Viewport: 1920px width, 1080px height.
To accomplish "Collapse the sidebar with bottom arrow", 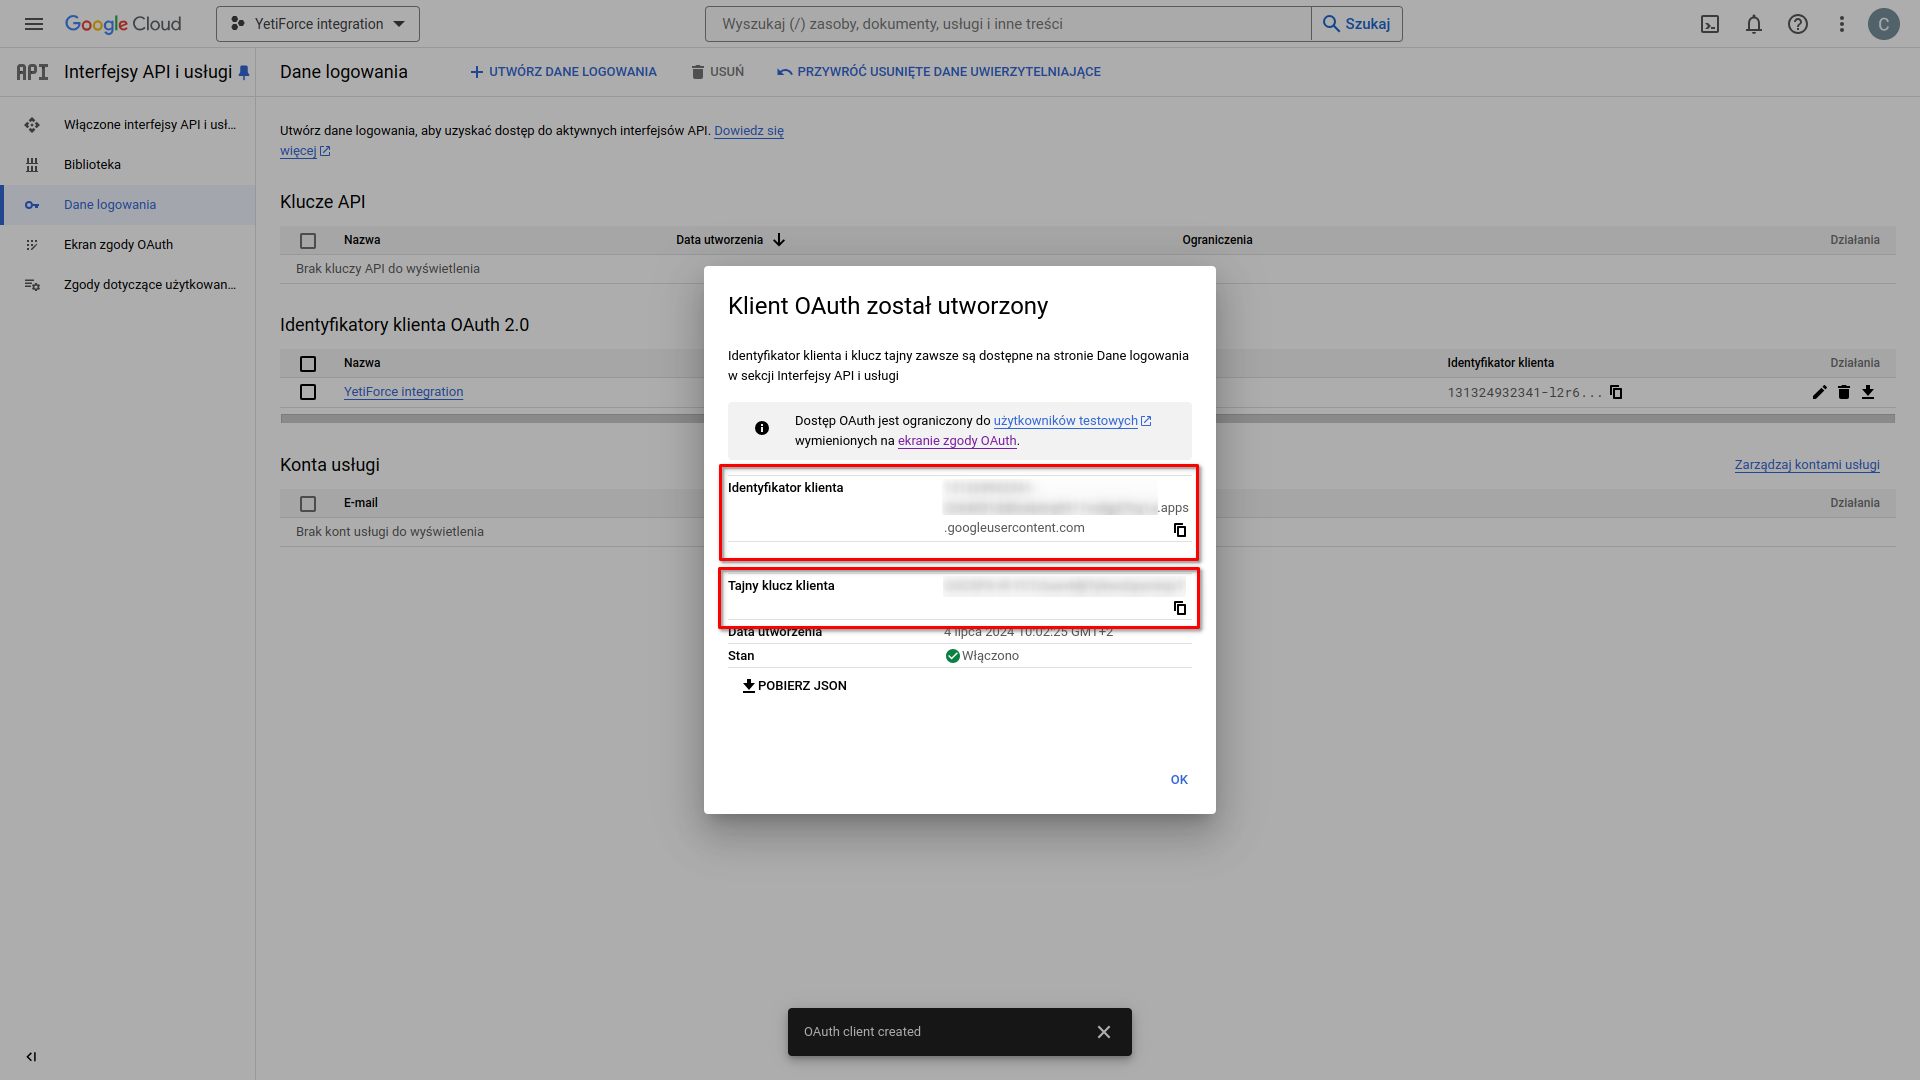I will pos(31,1057).
